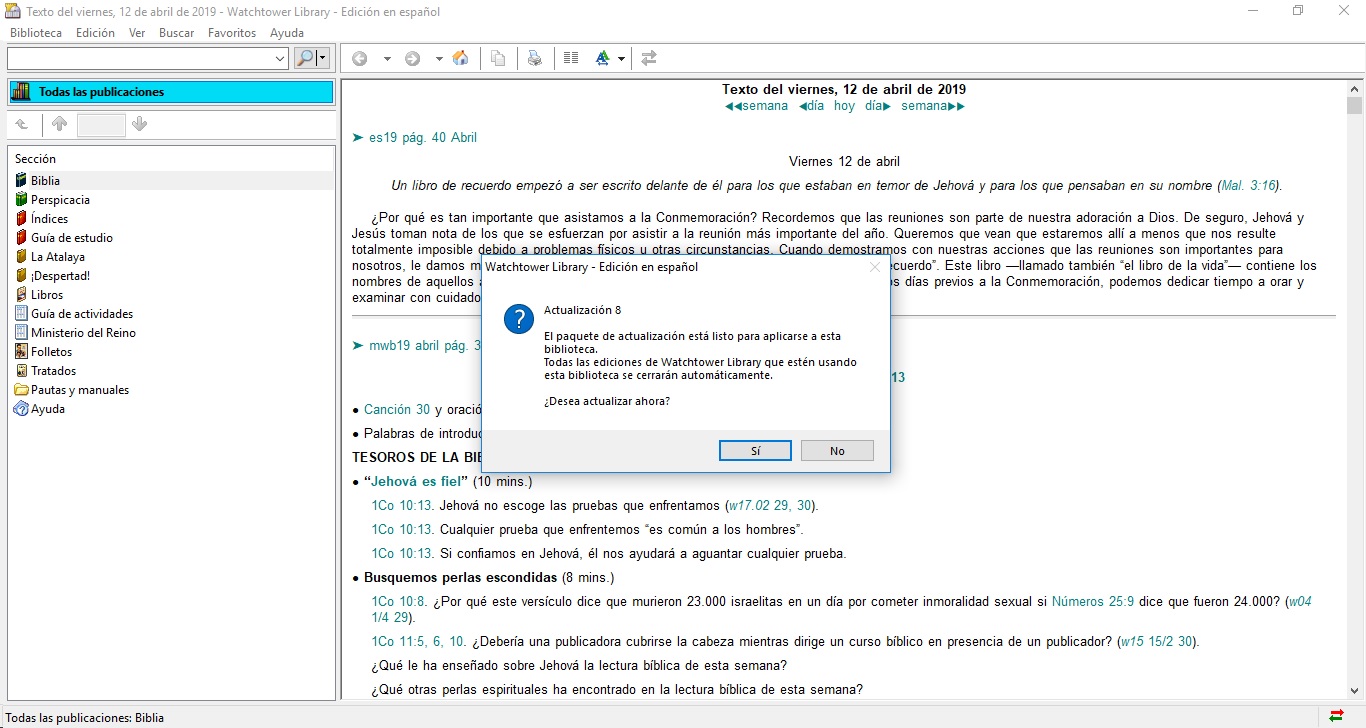Click the down arrow beside number box

click(x=139, y=125)
